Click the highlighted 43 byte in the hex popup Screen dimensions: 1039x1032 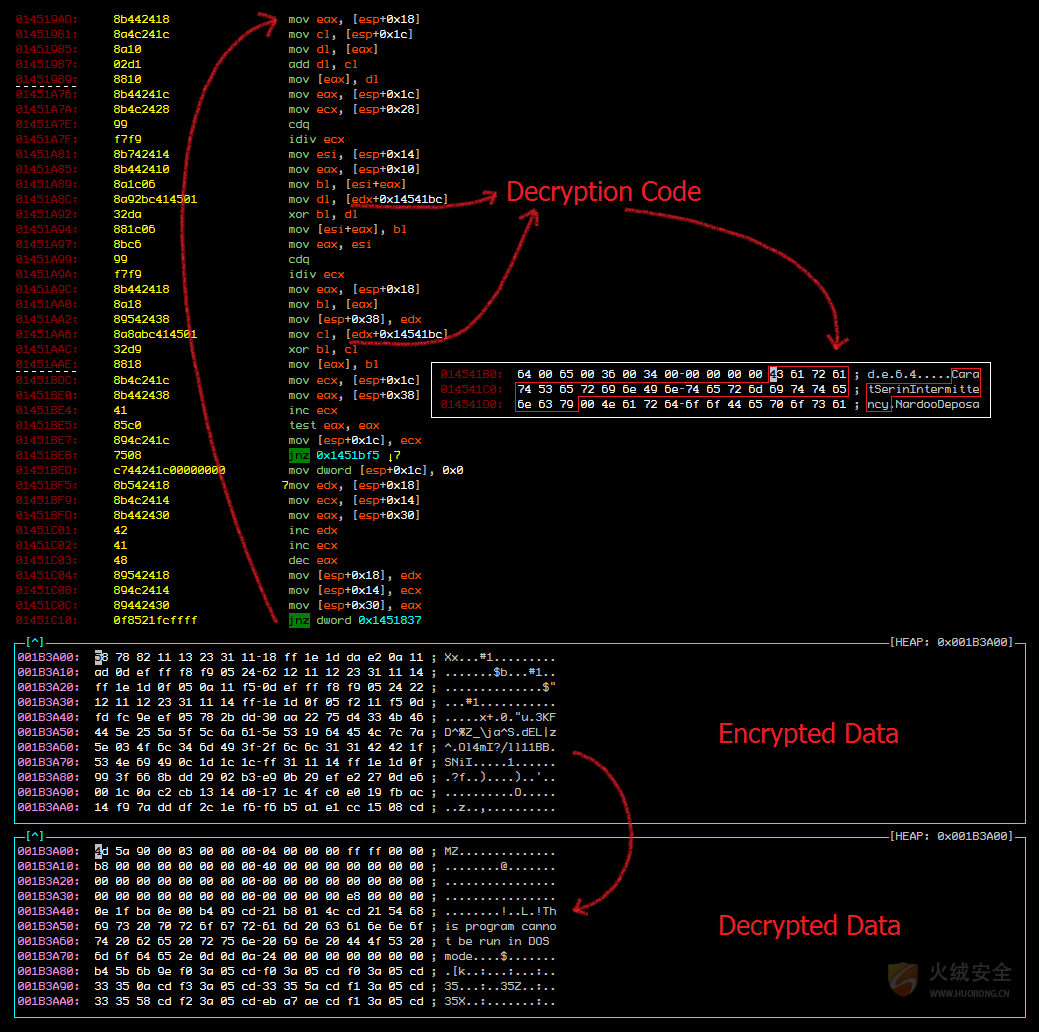(x=774, y=374)
